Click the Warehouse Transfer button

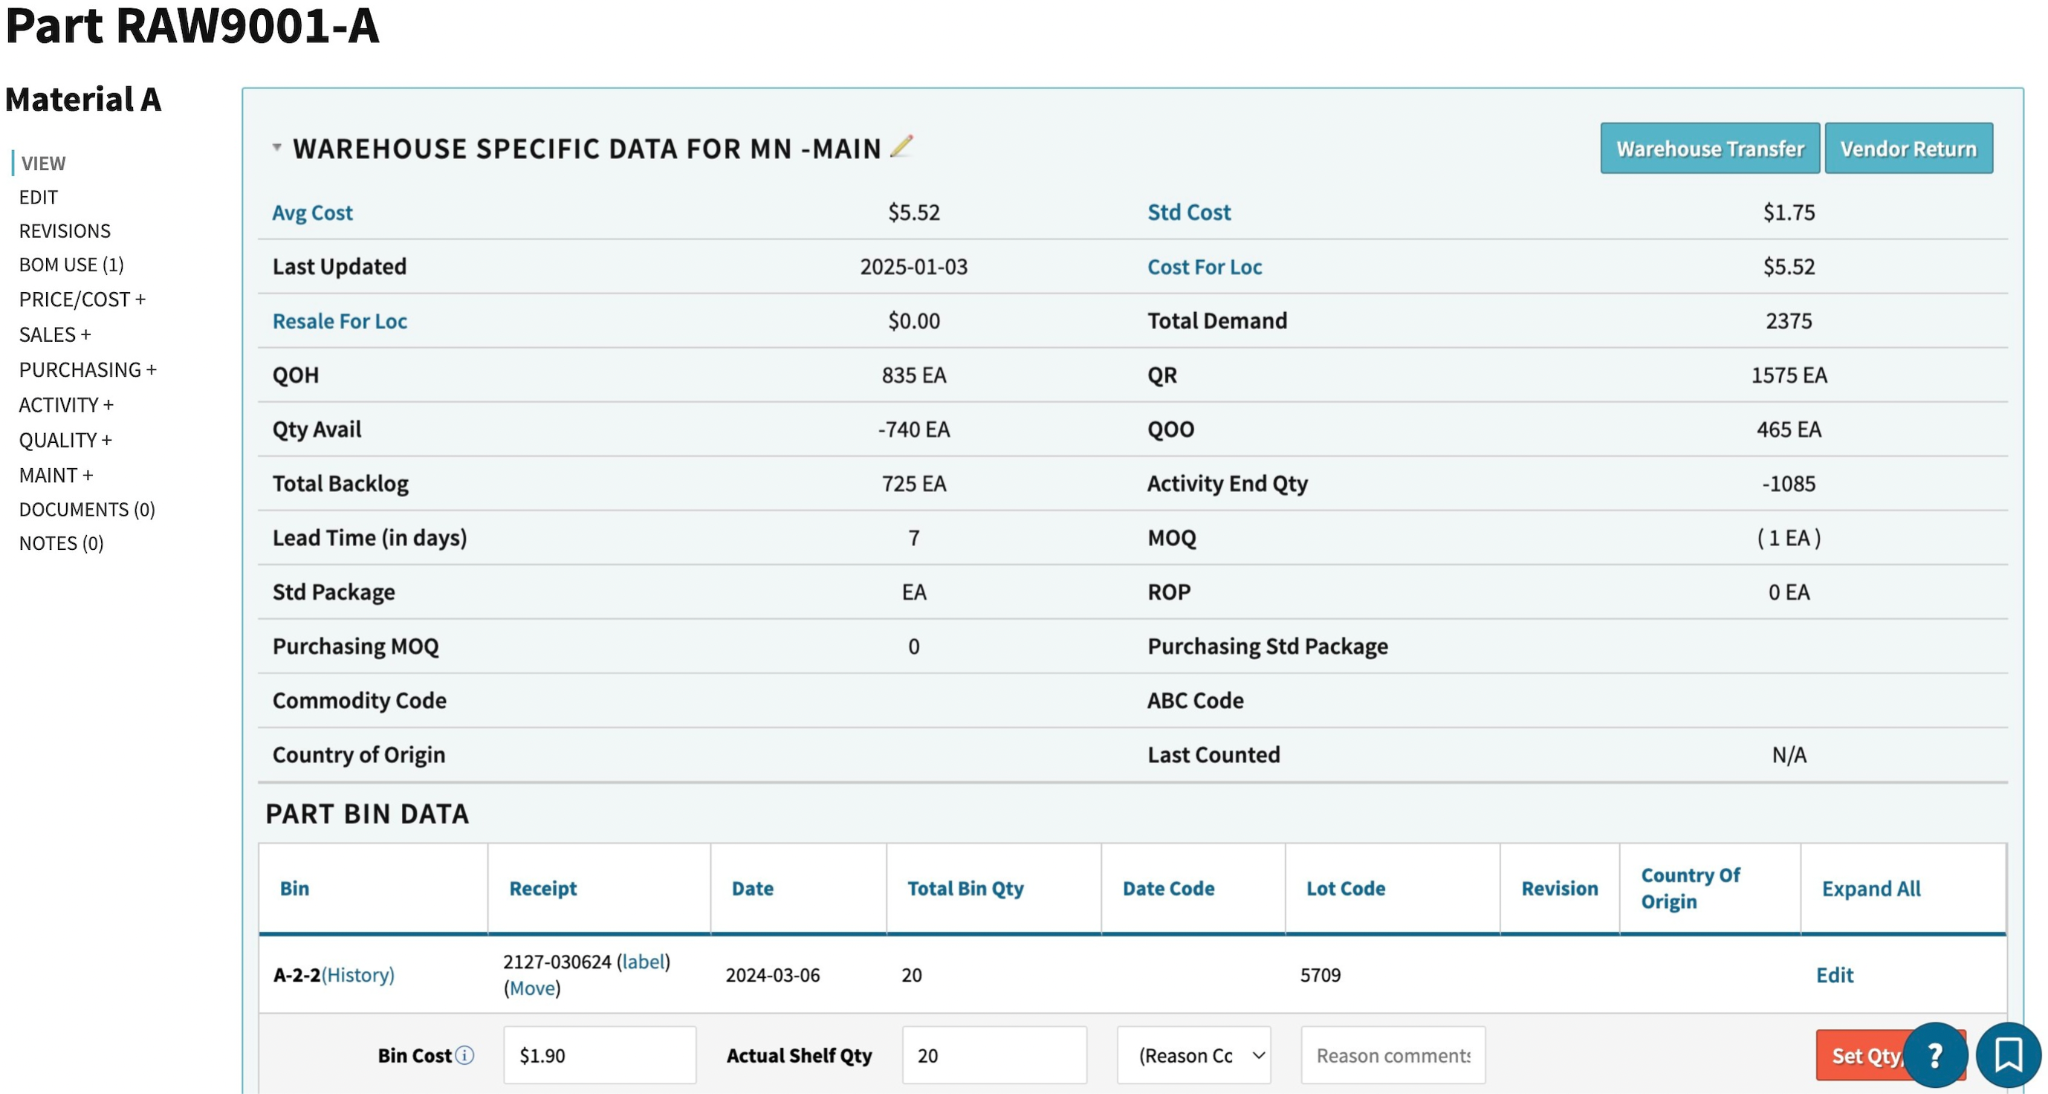pos(1709,149)
